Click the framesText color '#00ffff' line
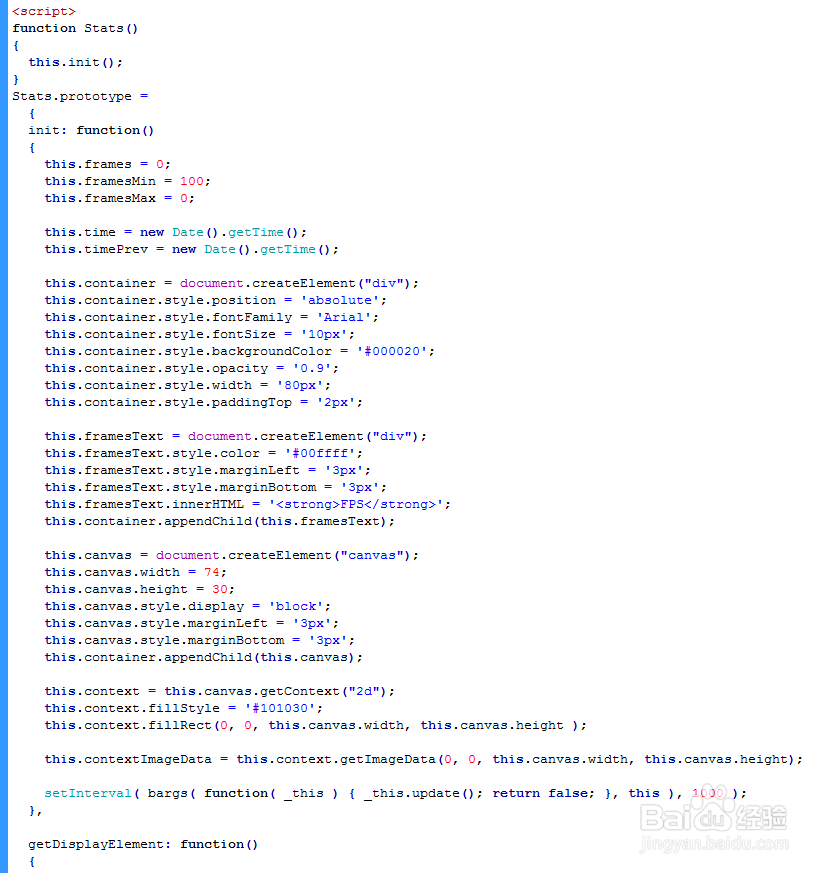Screen dimensions: 834x873 pyautogui.click(x=204, y=453)
